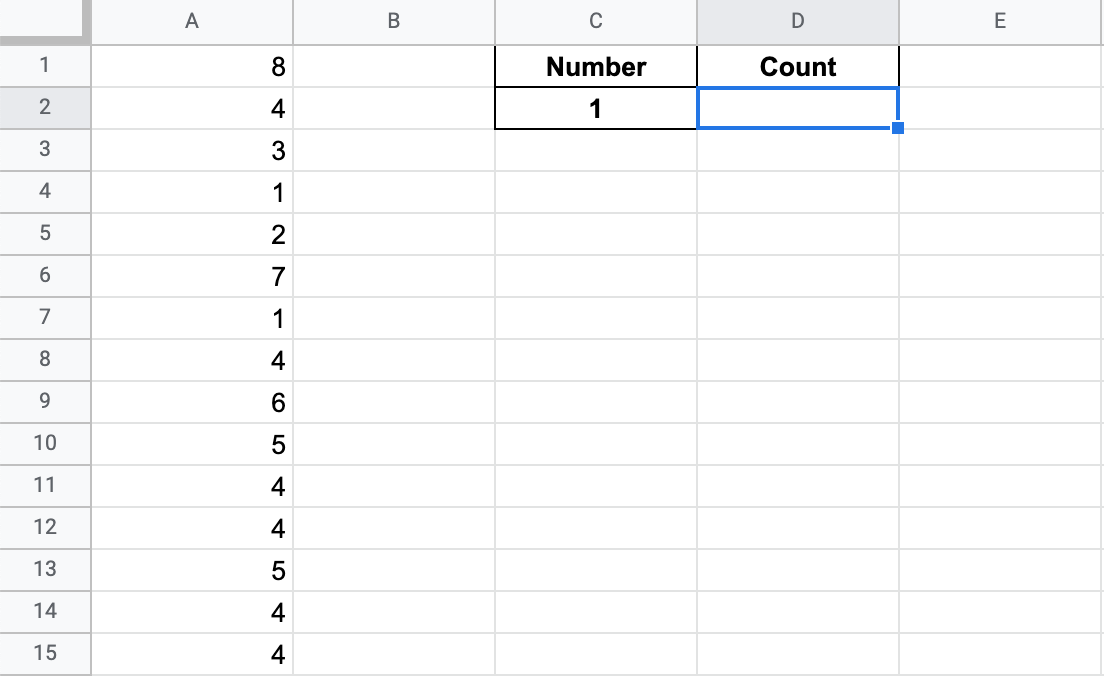Select row 5 by clicking its header
This screenshot has width=1104, height=676.
pos(45,234)
